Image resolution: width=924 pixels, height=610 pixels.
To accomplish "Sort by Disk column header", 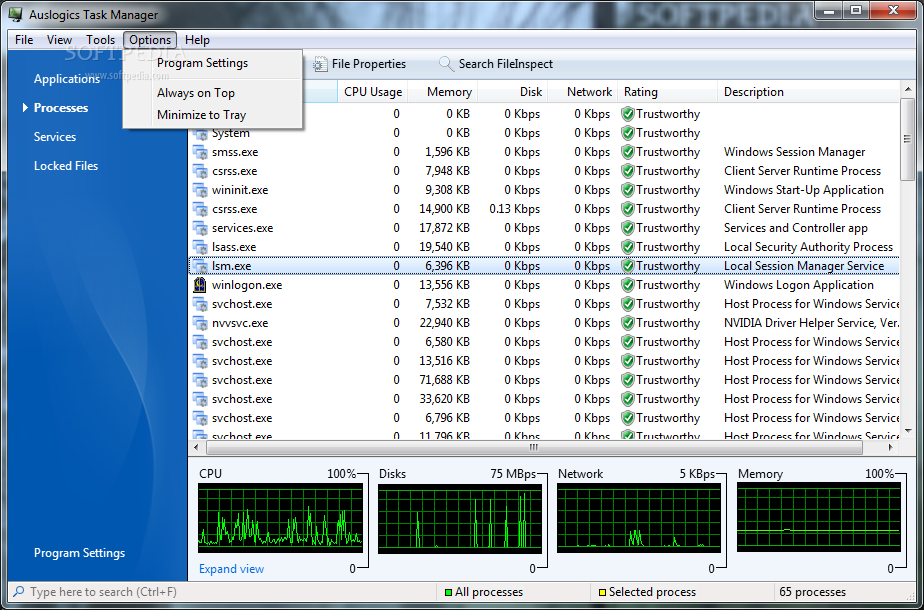I will click(513, 92).
